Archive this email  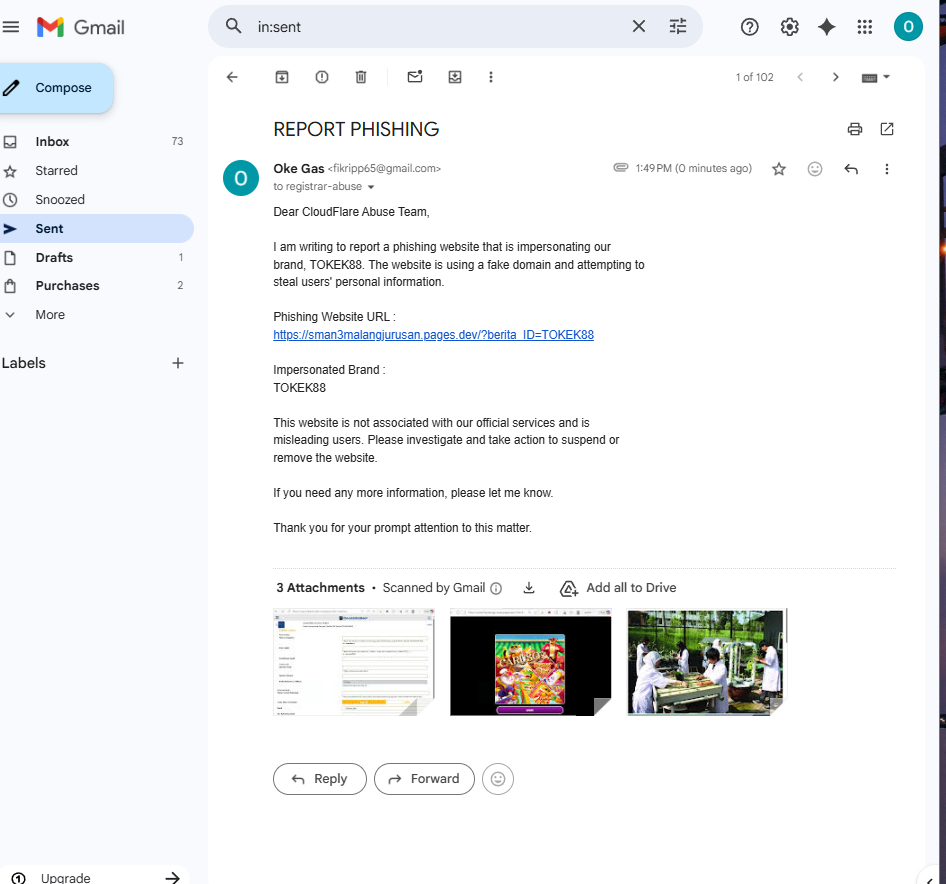[282, 77]
